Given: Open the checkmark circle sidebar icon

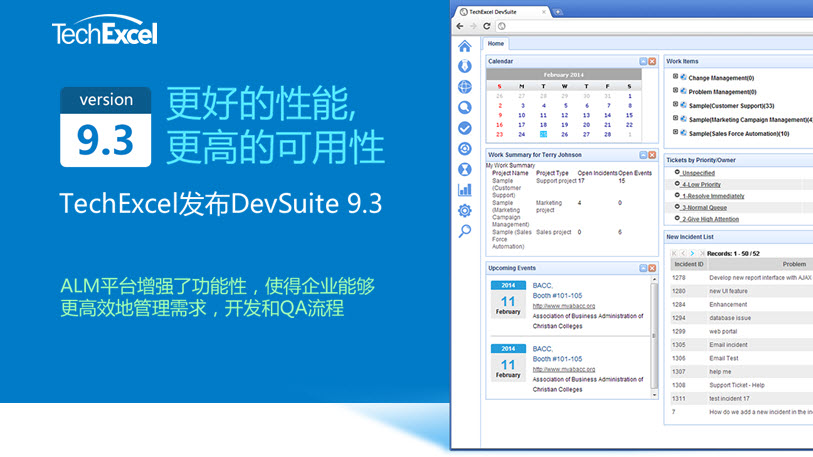Looking at the screenshot, I should [x=465, y=128].
